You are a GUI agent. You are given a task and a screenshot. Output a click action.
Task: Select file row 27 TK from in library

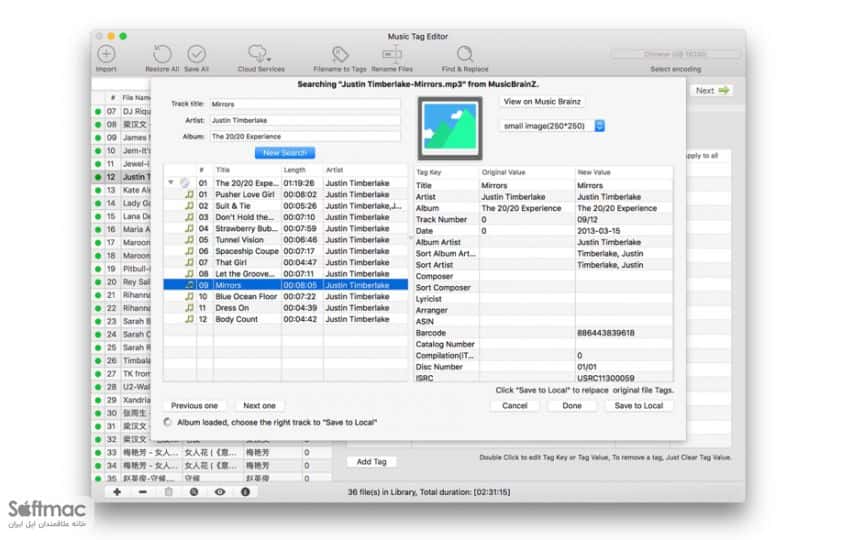[x=122, y=374]
